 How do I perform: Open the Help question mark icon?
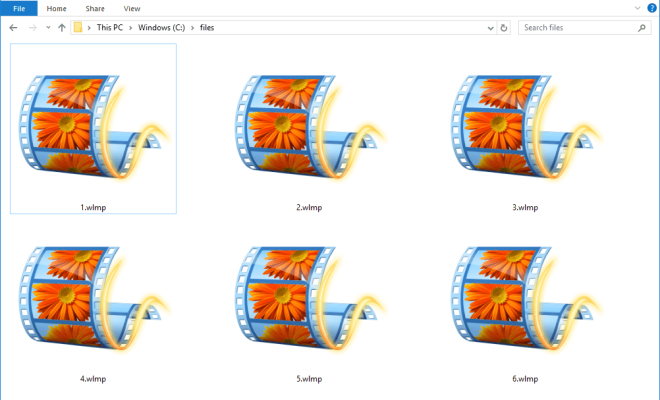click(x=652, y=8)
